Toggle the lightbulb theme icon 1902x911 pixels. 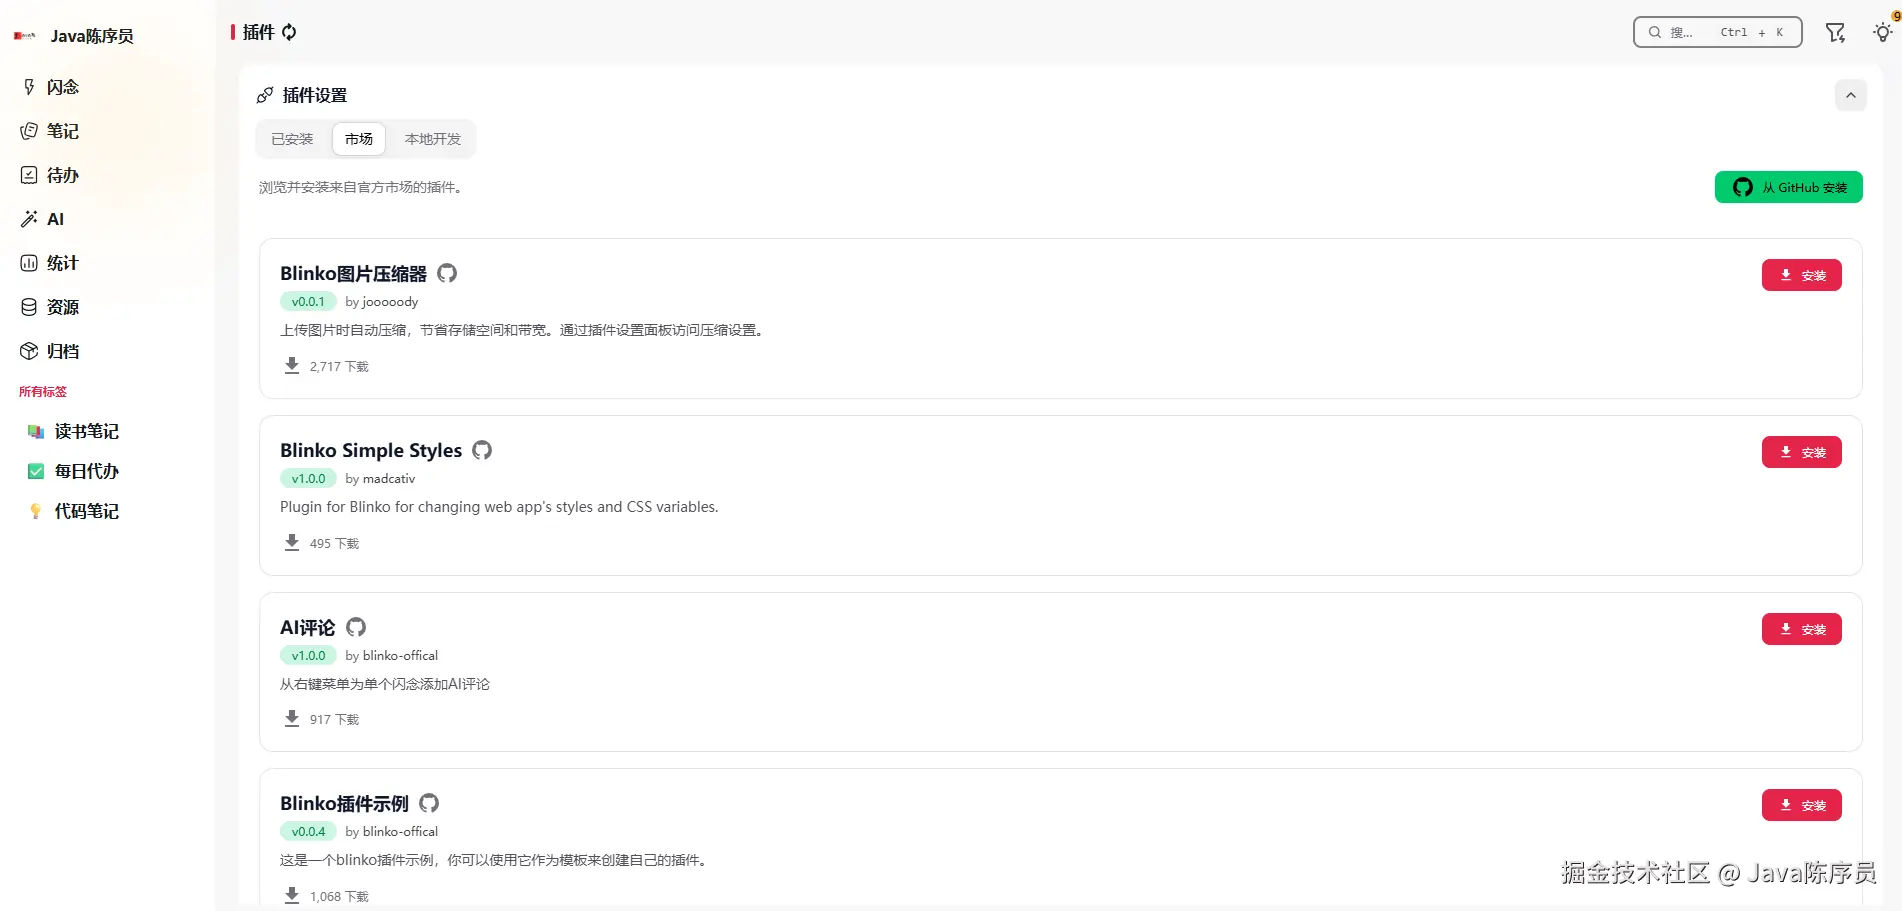1882,32
